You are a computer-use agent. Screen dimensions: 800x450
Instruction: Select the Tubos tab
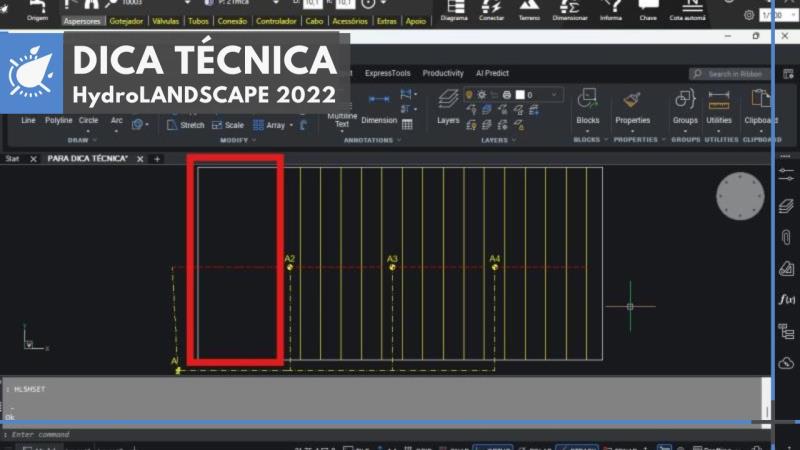(x=198, y=21)
